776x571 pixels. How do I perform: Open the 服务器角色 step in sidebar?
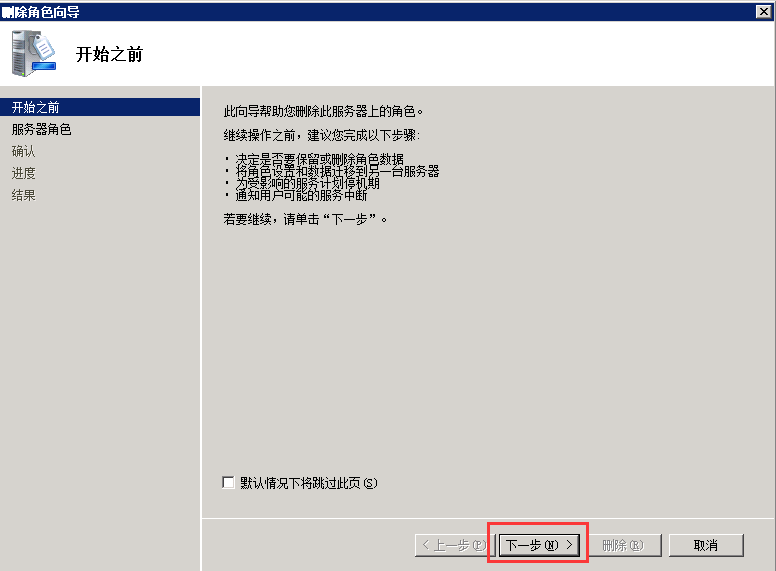(42, 130)
